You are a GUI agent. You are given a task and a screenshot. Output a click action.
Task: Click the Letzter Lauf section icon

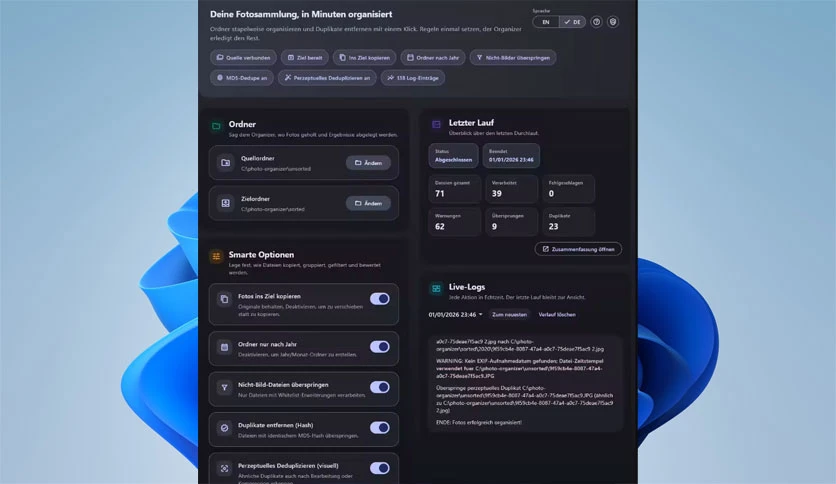tap(436, 125)
